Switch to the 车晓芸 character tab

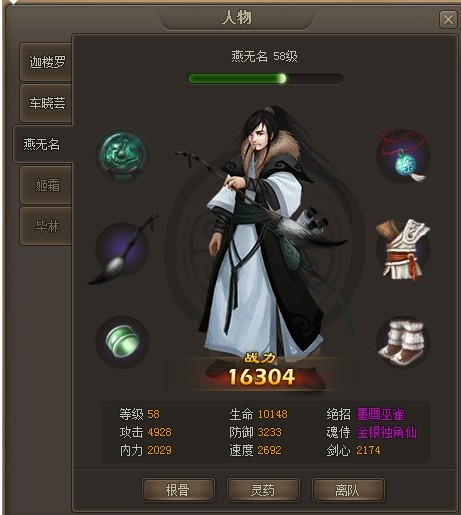tap(46, 103)
